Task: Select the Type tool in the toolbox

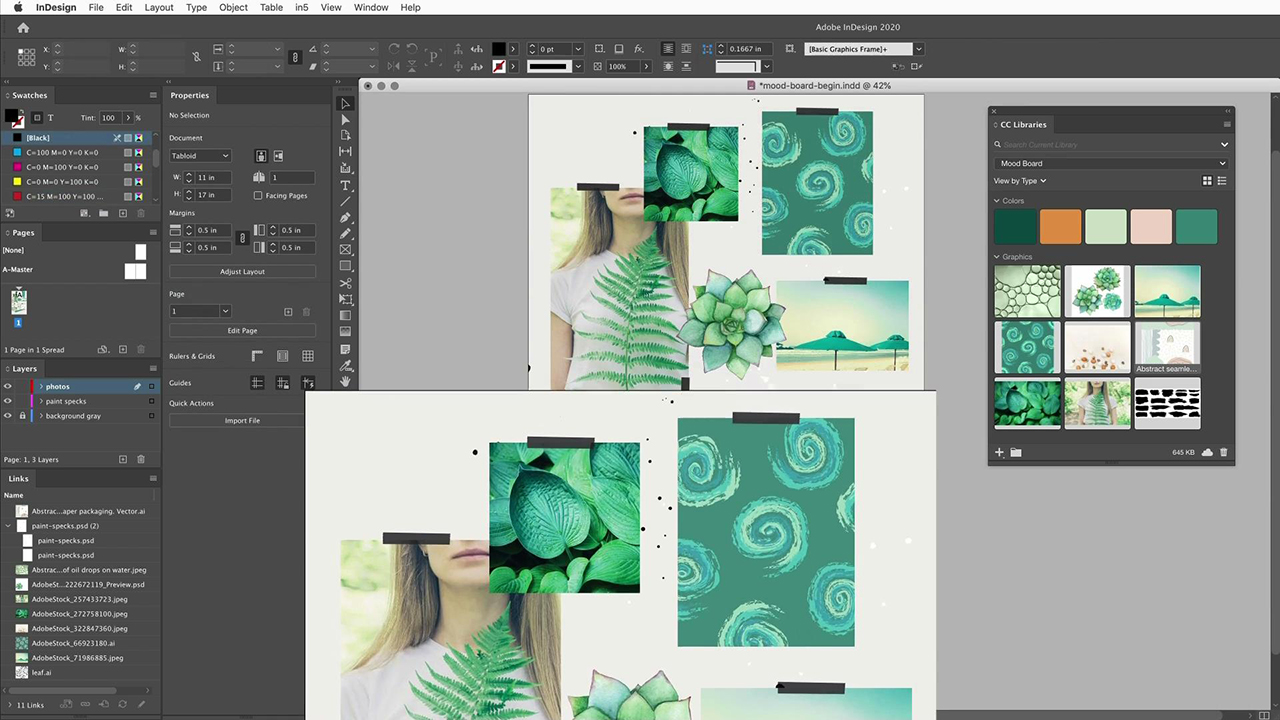Action: point(346,185)
